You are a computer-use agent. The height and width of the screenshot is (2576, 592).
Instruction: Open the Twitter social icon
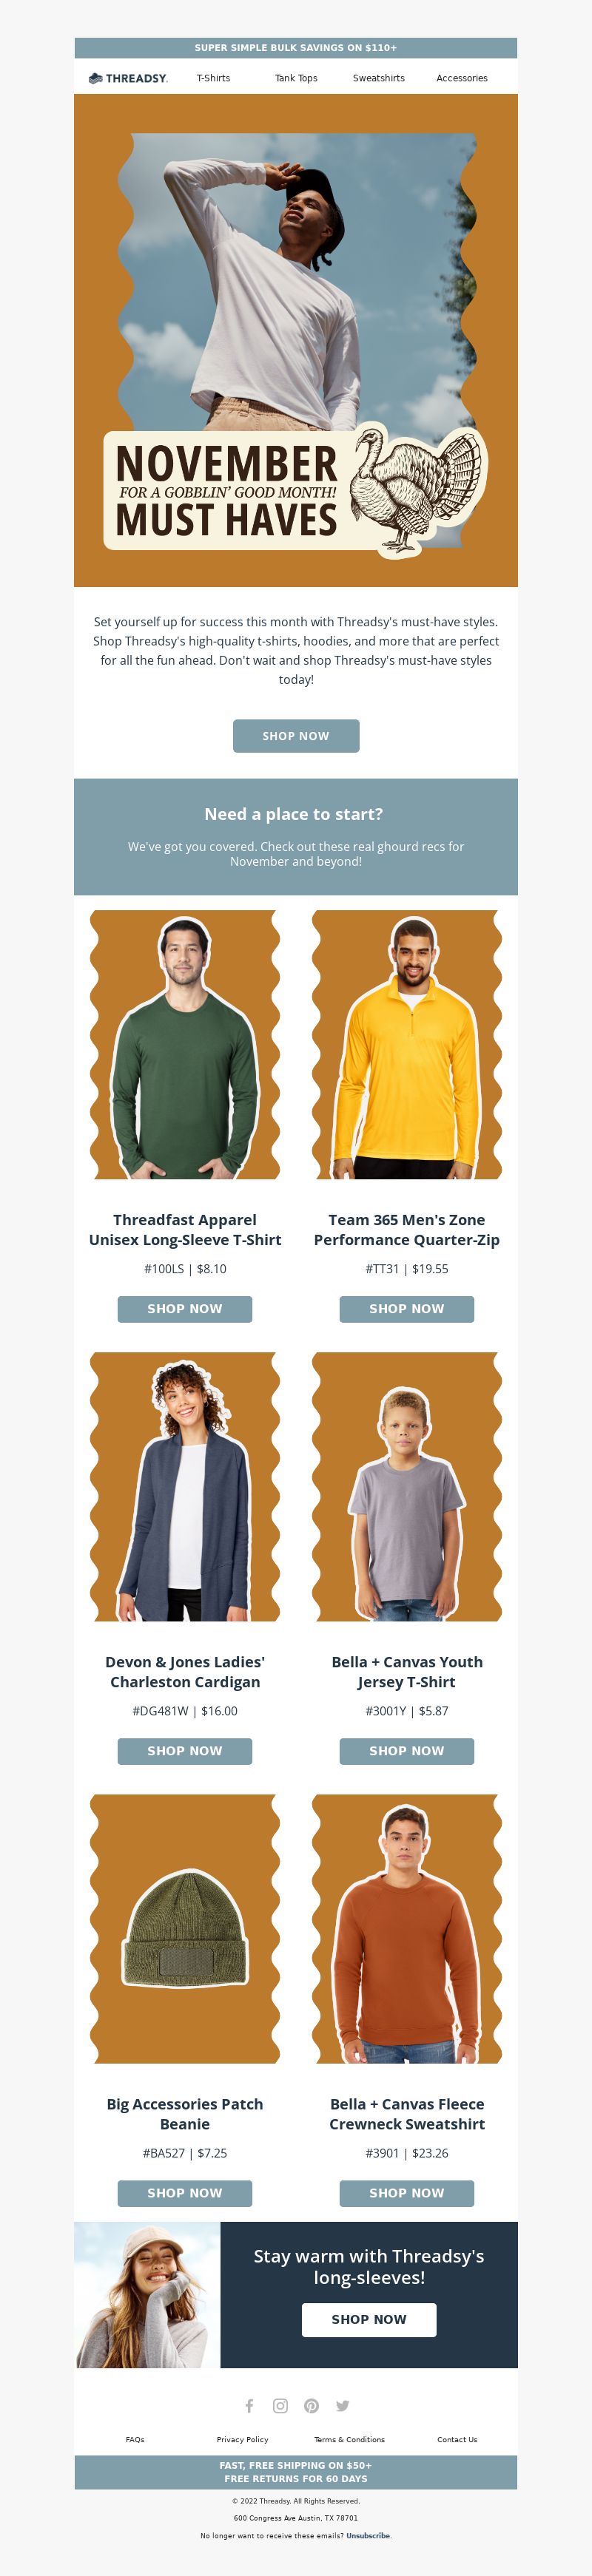click(343, 2405)
